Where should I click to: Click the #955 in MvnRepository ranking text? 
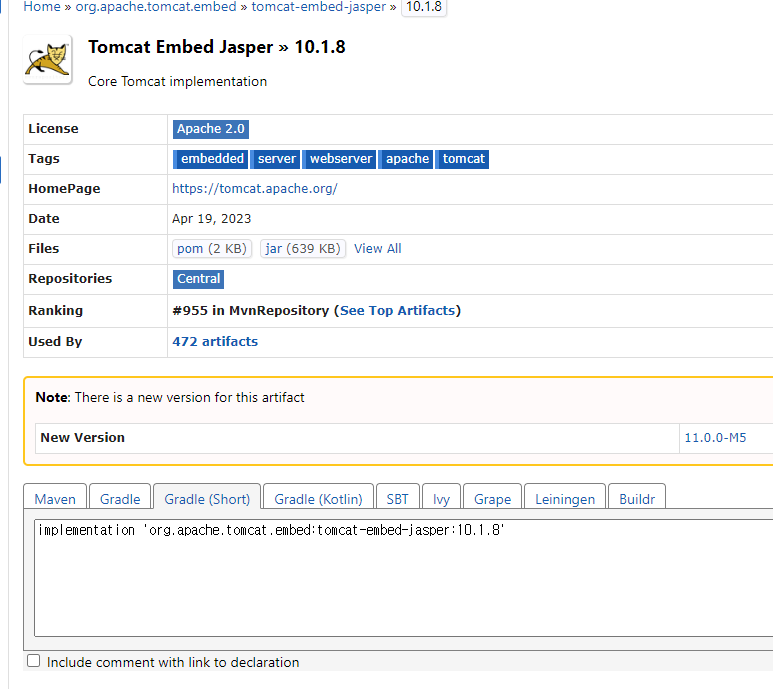click(x=250, y=310)
